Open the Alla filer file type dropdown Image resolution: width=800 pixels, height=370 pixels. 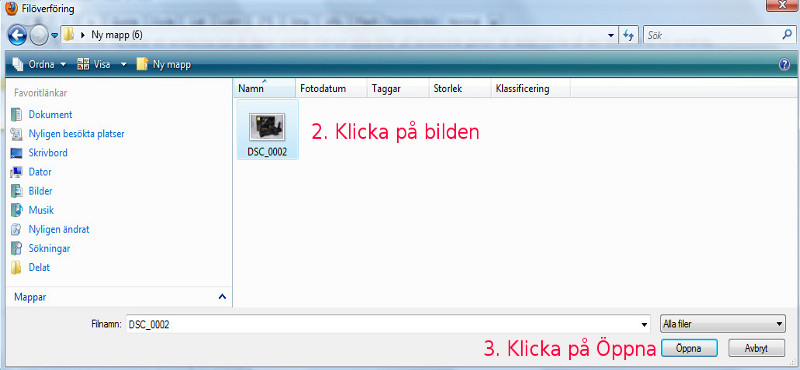722,324
